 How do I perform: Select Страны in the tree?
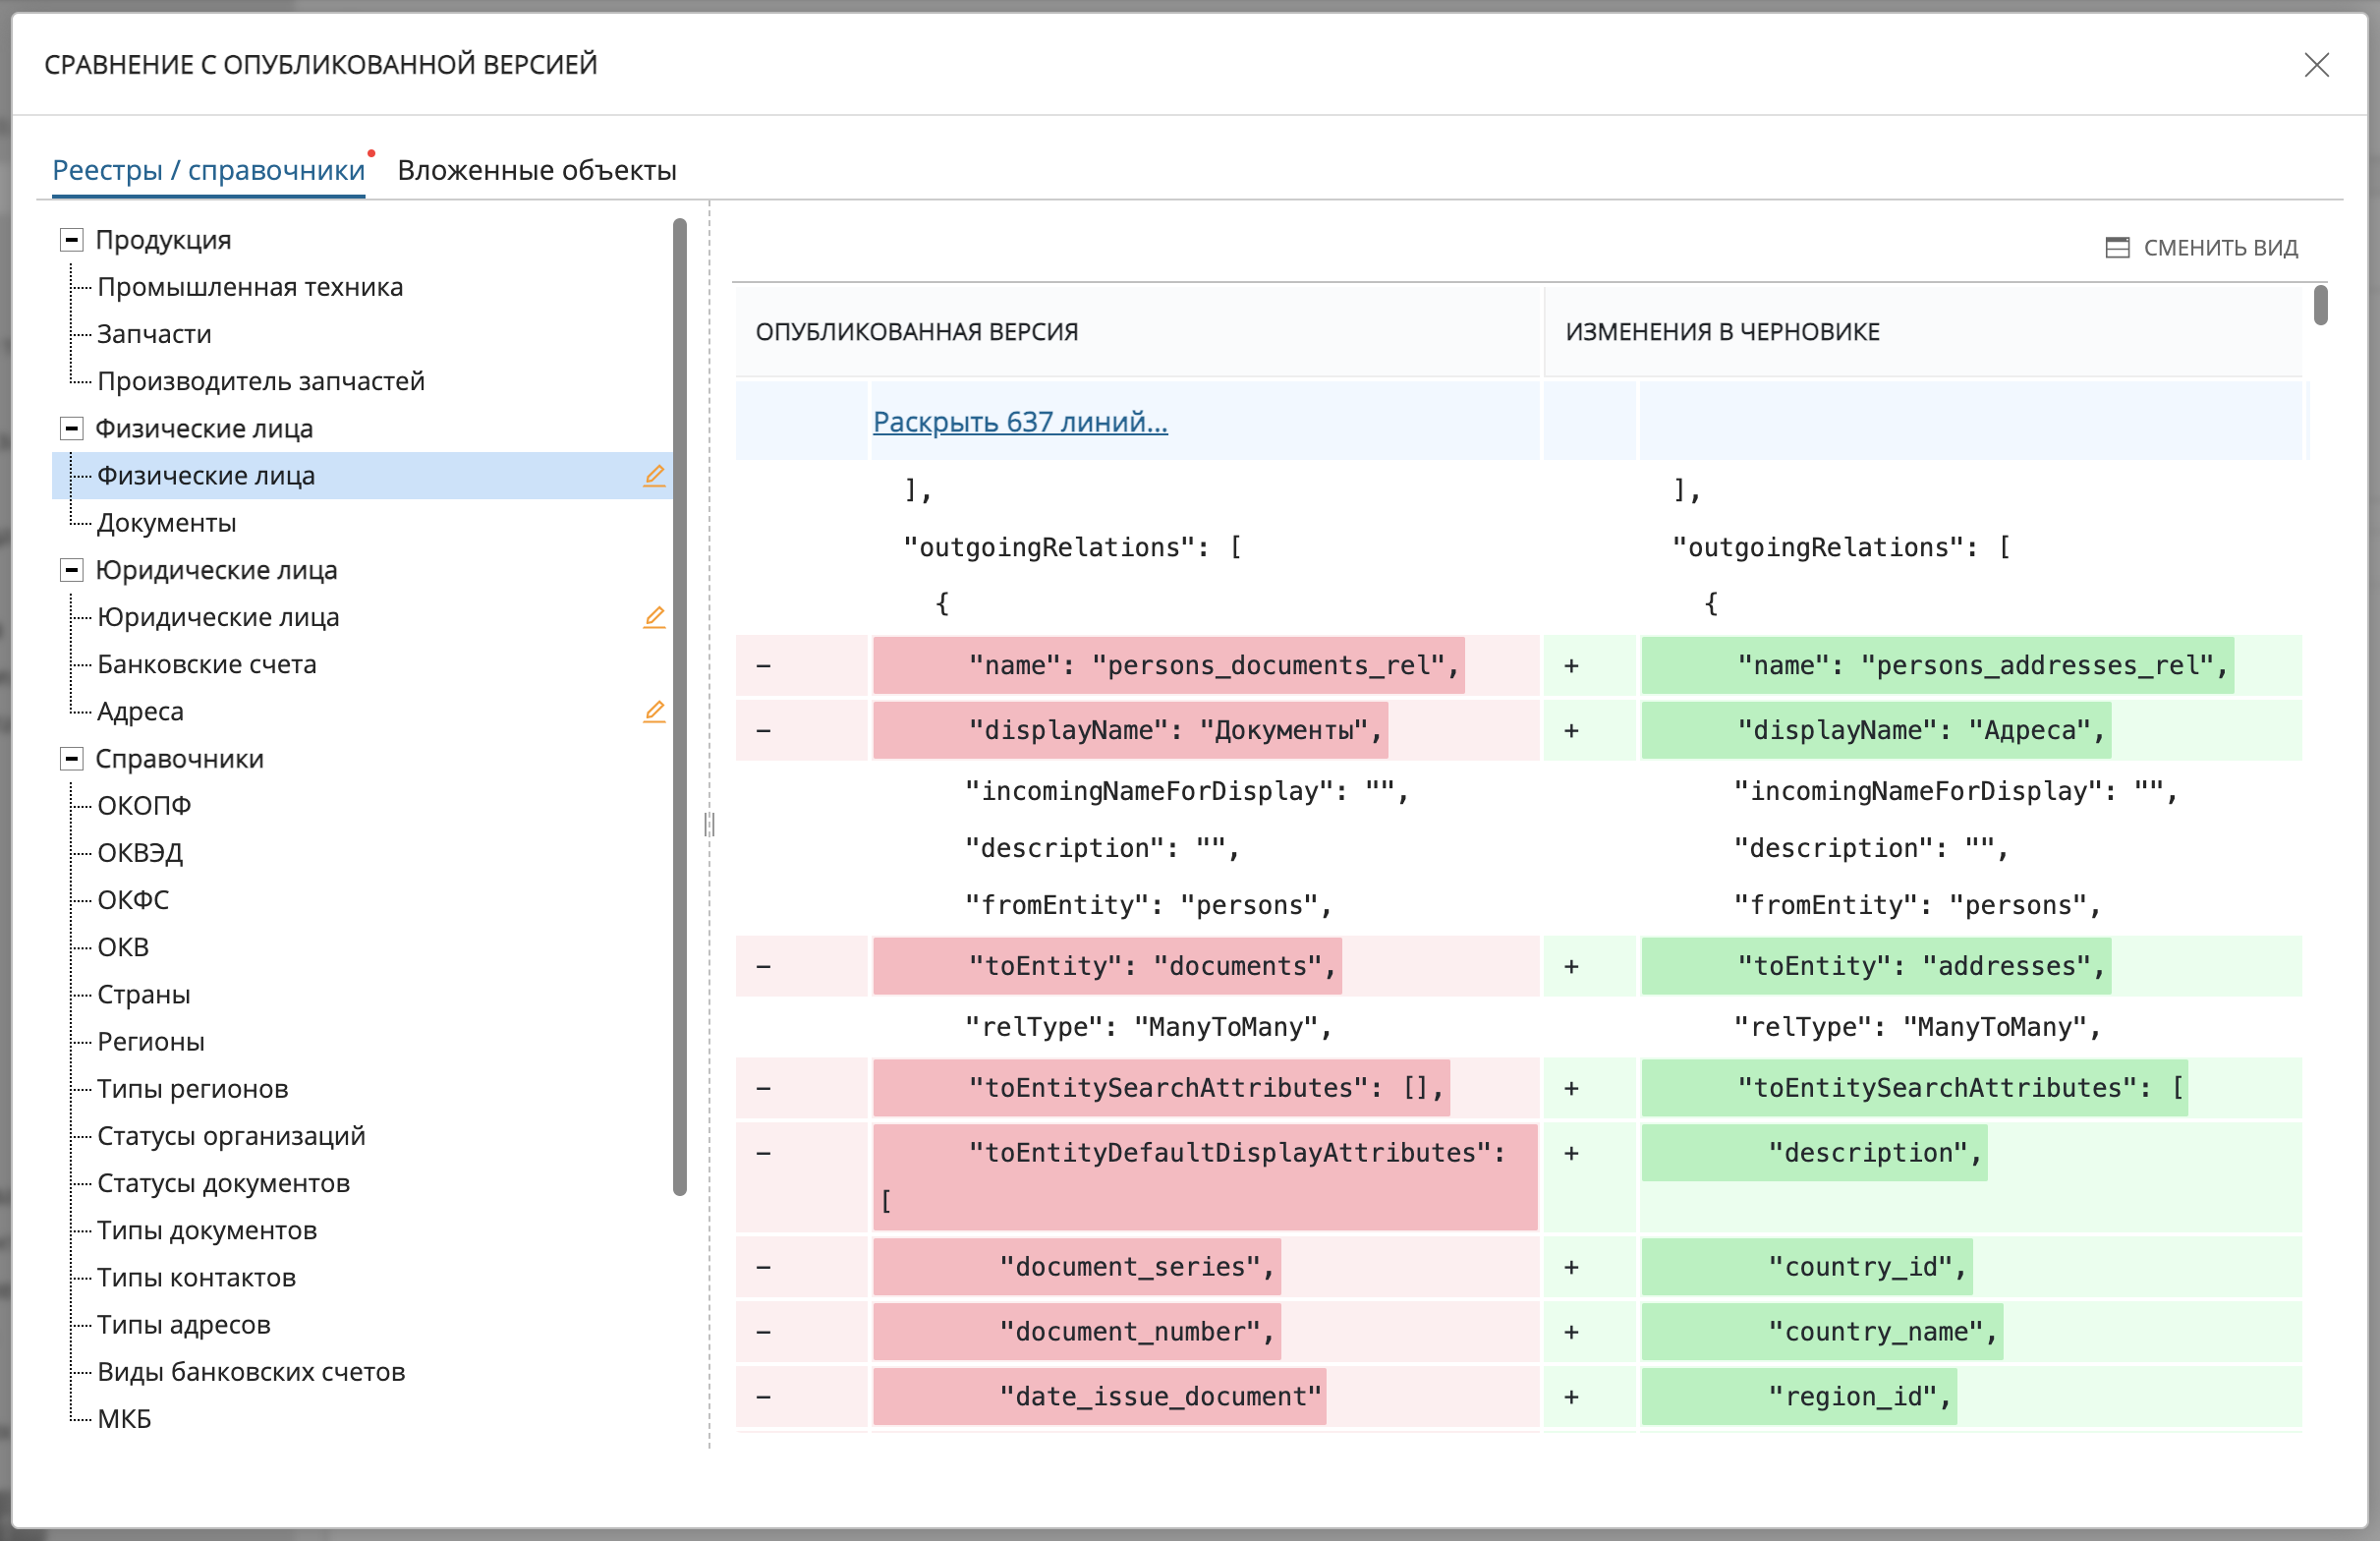pyautogui.click(x=144, y=994)
